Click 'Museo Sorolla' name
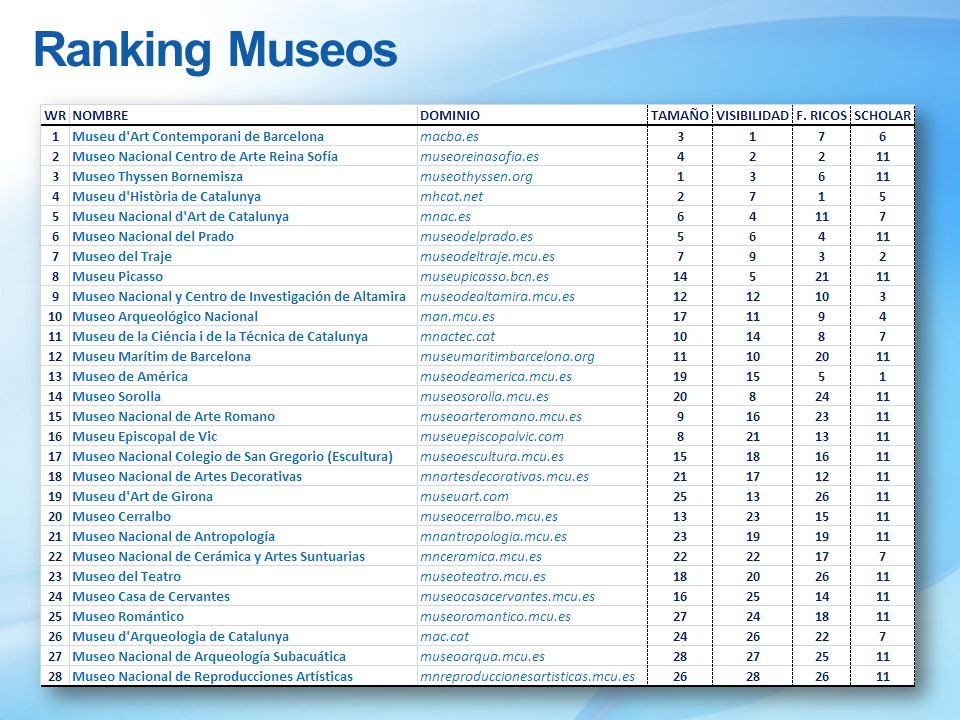The height and width of the screenshot is (720, 960). click(x=116, y=397)
